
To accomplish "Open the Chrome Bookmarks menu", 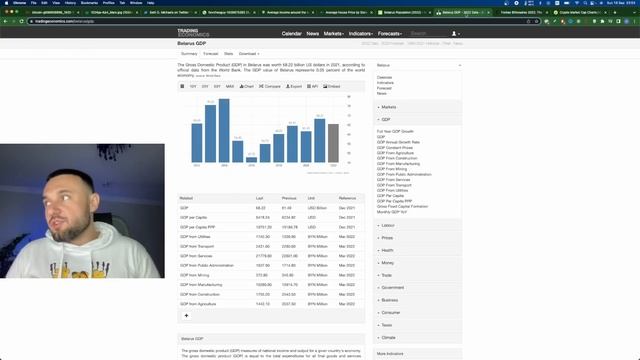I will (89, 3).
